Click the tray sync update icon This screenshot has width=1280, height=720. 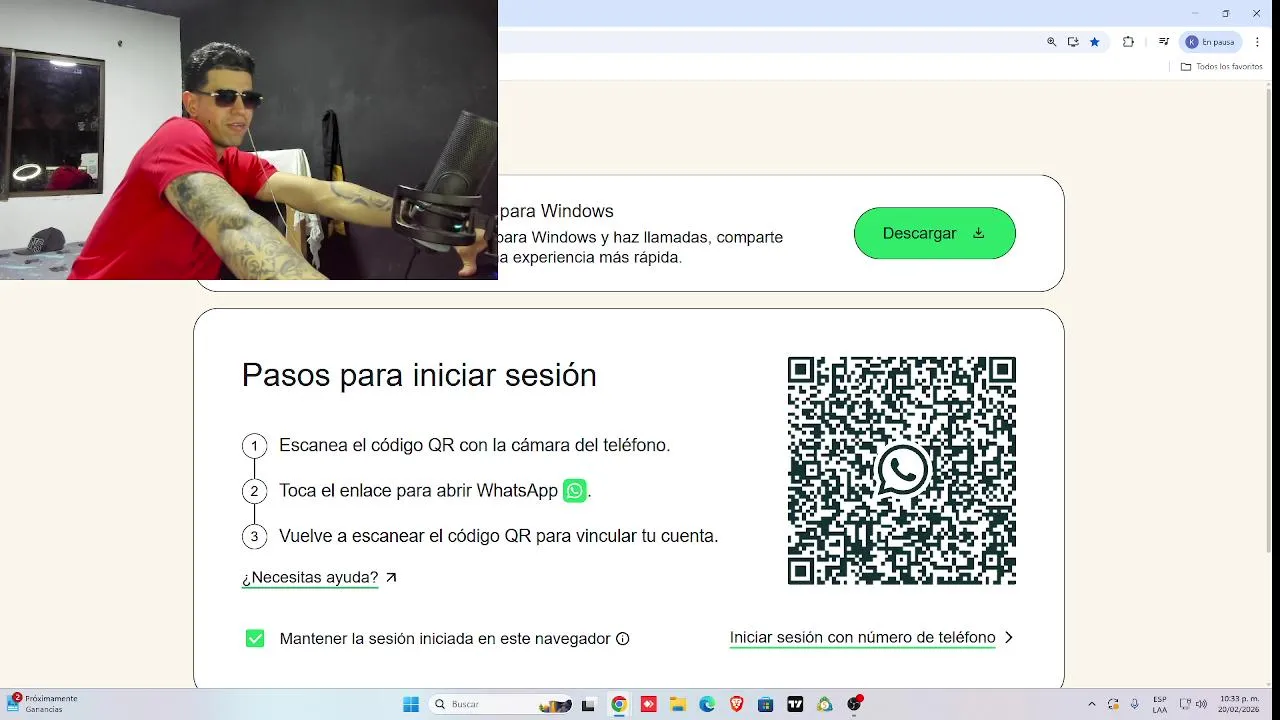1113,704
